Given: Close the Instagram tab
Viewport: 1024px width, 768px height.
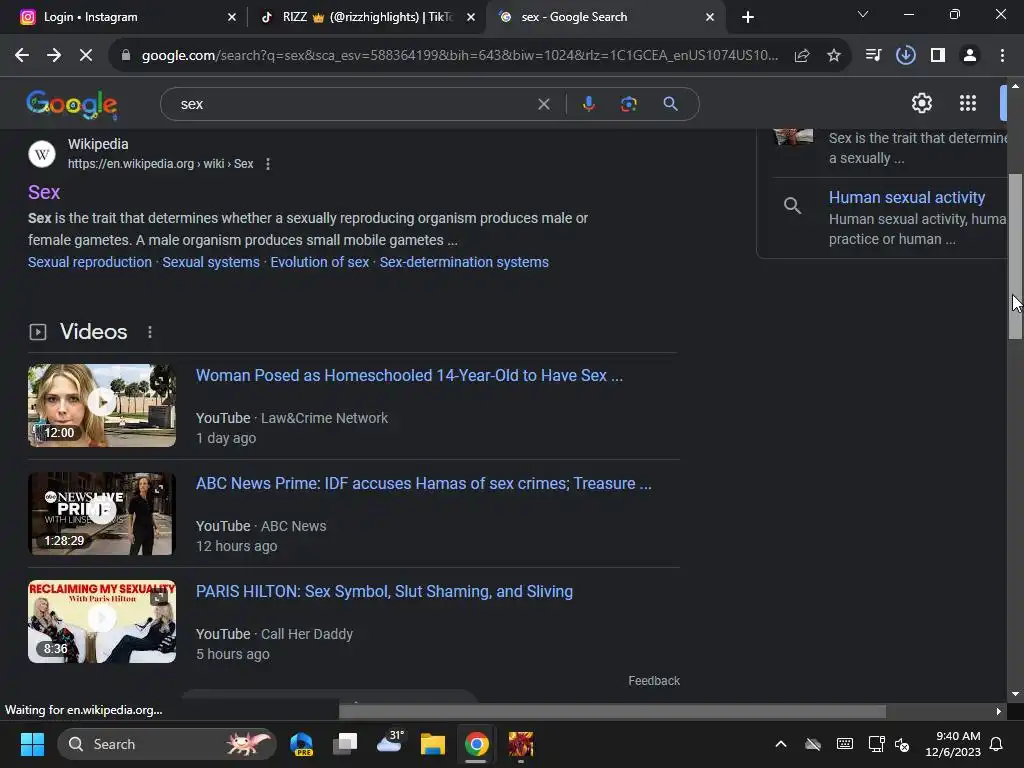Looking at the screenshot, I should (x=232, y=17).
